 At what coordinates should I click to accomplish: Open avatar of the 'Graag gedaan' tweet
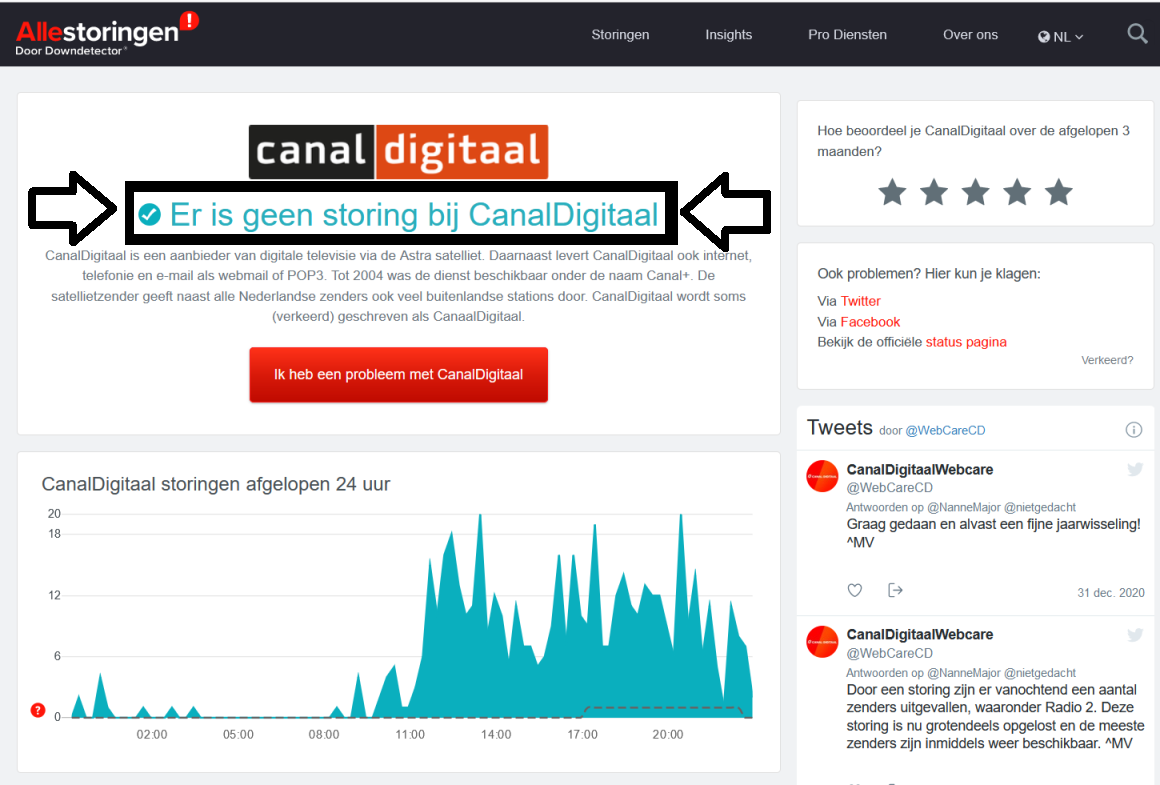click(x=822, y=476)
